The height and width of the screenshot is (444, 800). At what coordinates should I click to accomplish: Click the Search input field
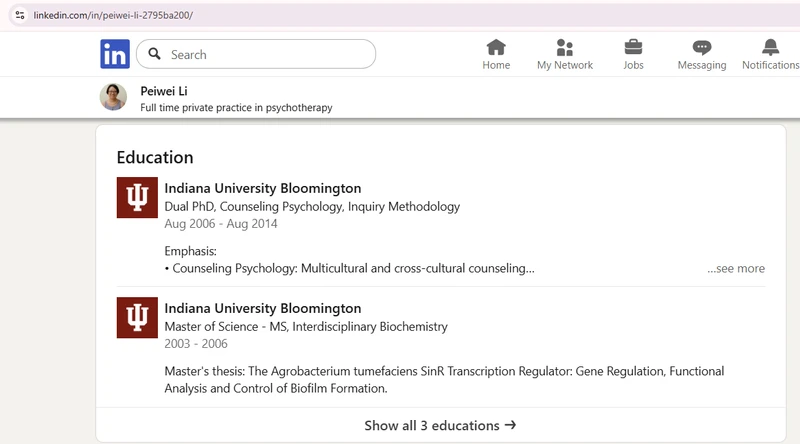point(256,54)
